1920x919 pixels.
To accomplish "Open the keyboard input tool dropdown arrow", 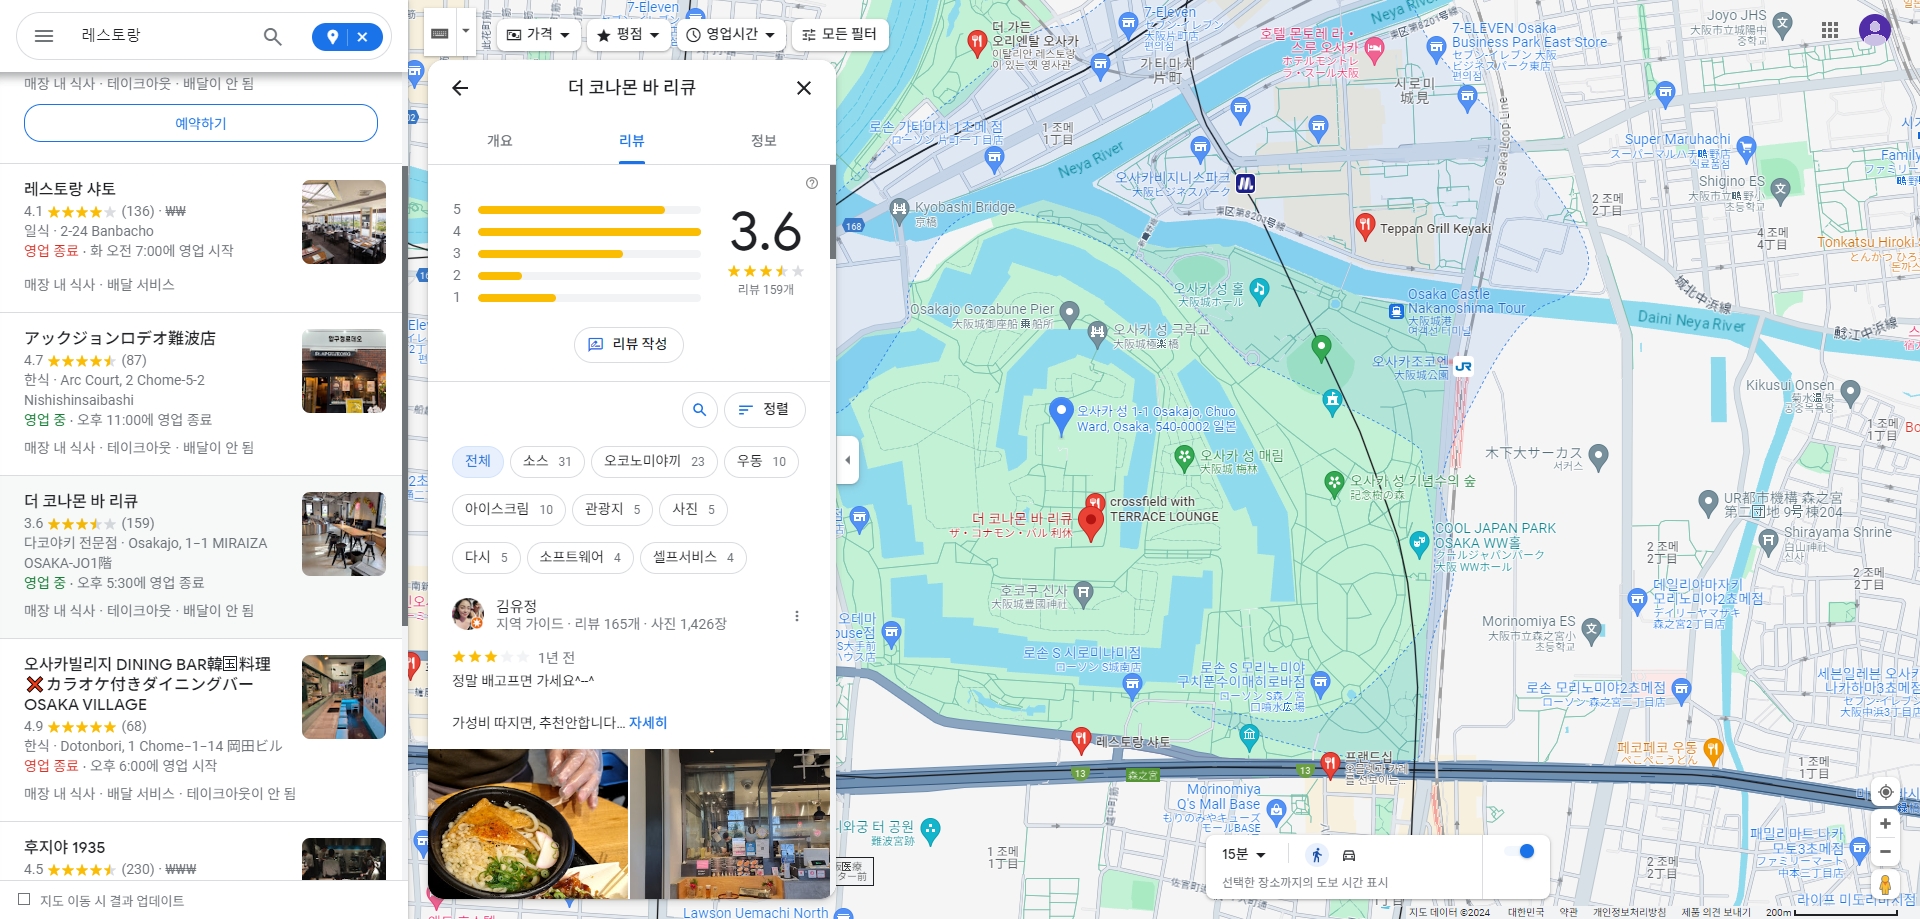I will click(x=466, y=32).
